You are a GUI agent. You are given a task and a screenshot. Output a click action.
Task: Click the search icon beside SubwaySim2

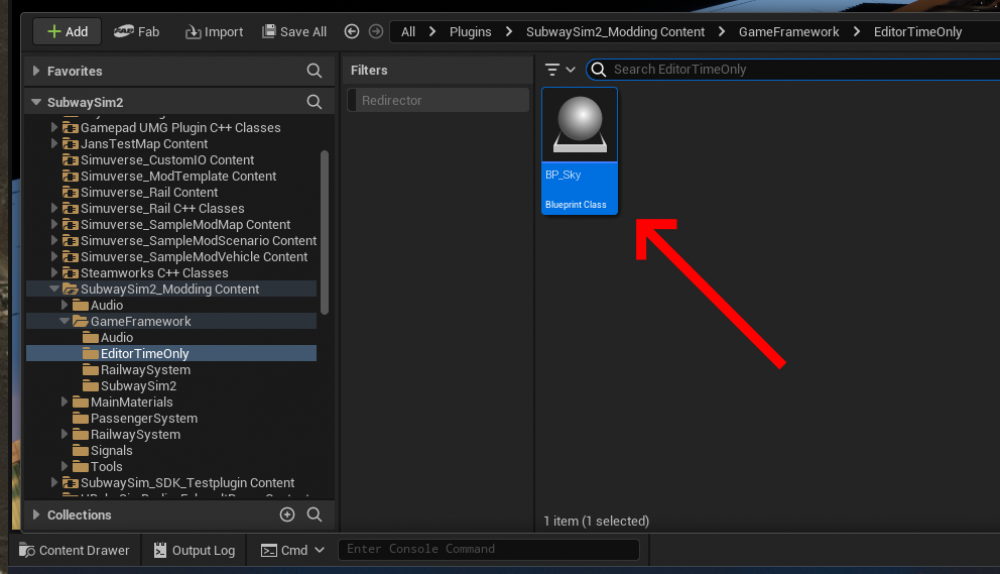click(x=314, y=102)
